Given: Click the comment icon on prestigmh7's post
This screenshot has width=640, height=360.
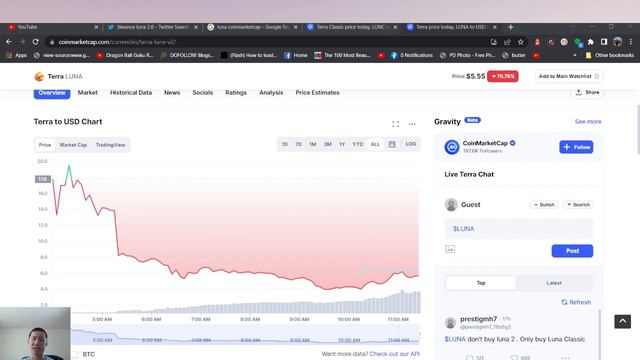Looking at the screenshot, I should (x=469, y=358).
